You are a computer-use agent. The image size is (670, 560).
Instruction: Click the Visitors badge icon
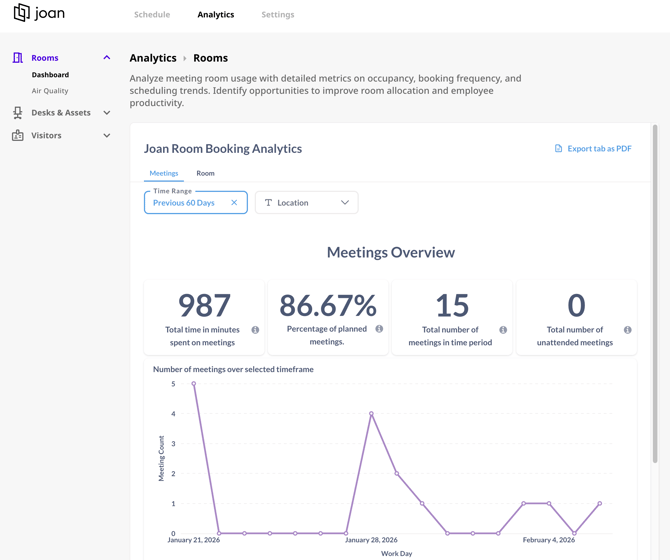coord(18,136)
